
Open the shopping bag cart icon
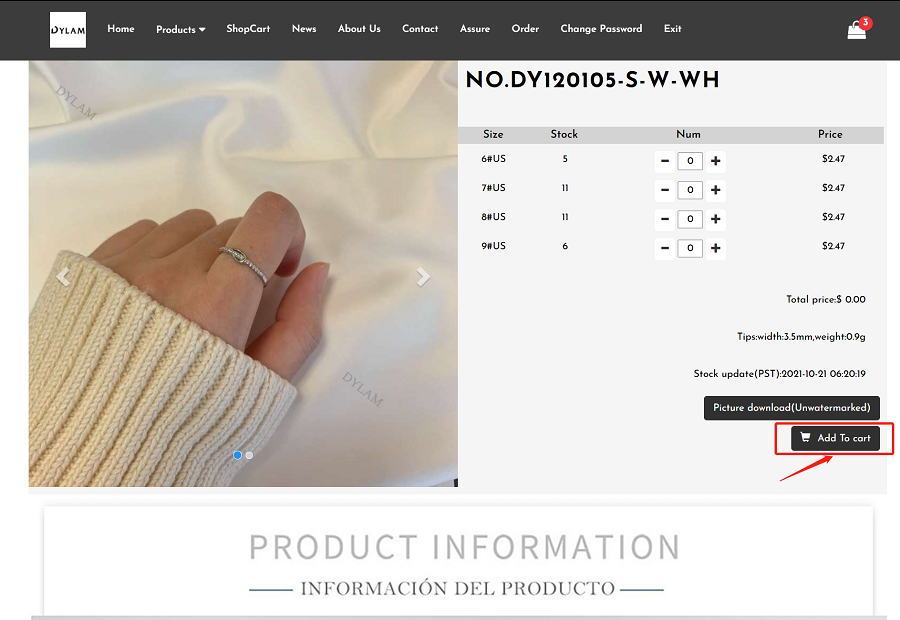857,29
